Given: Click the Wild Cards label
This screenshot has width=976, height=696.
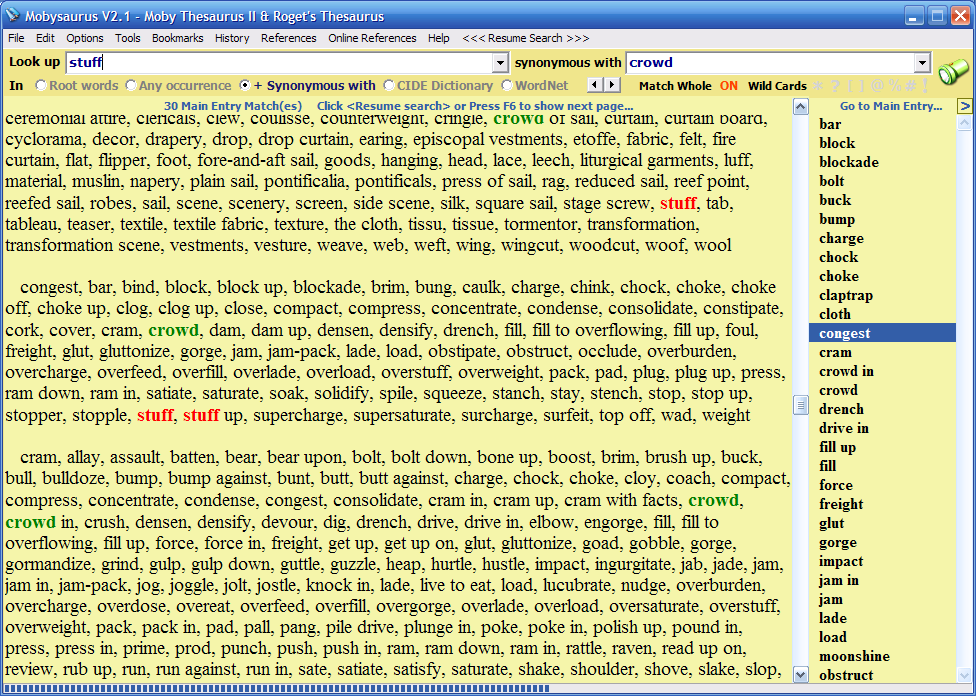Looking at the screenshot, I should pos(777,86).
